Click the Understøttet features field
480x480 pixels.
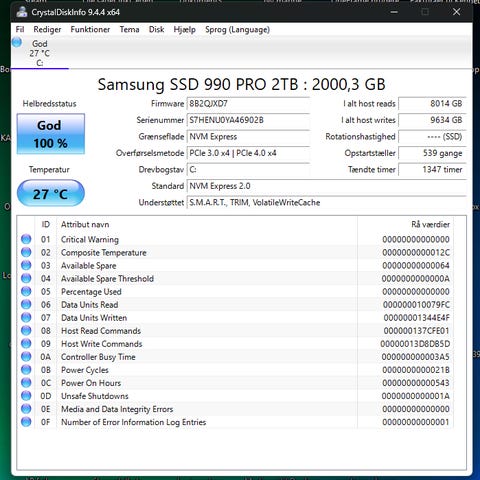(327, 202)
